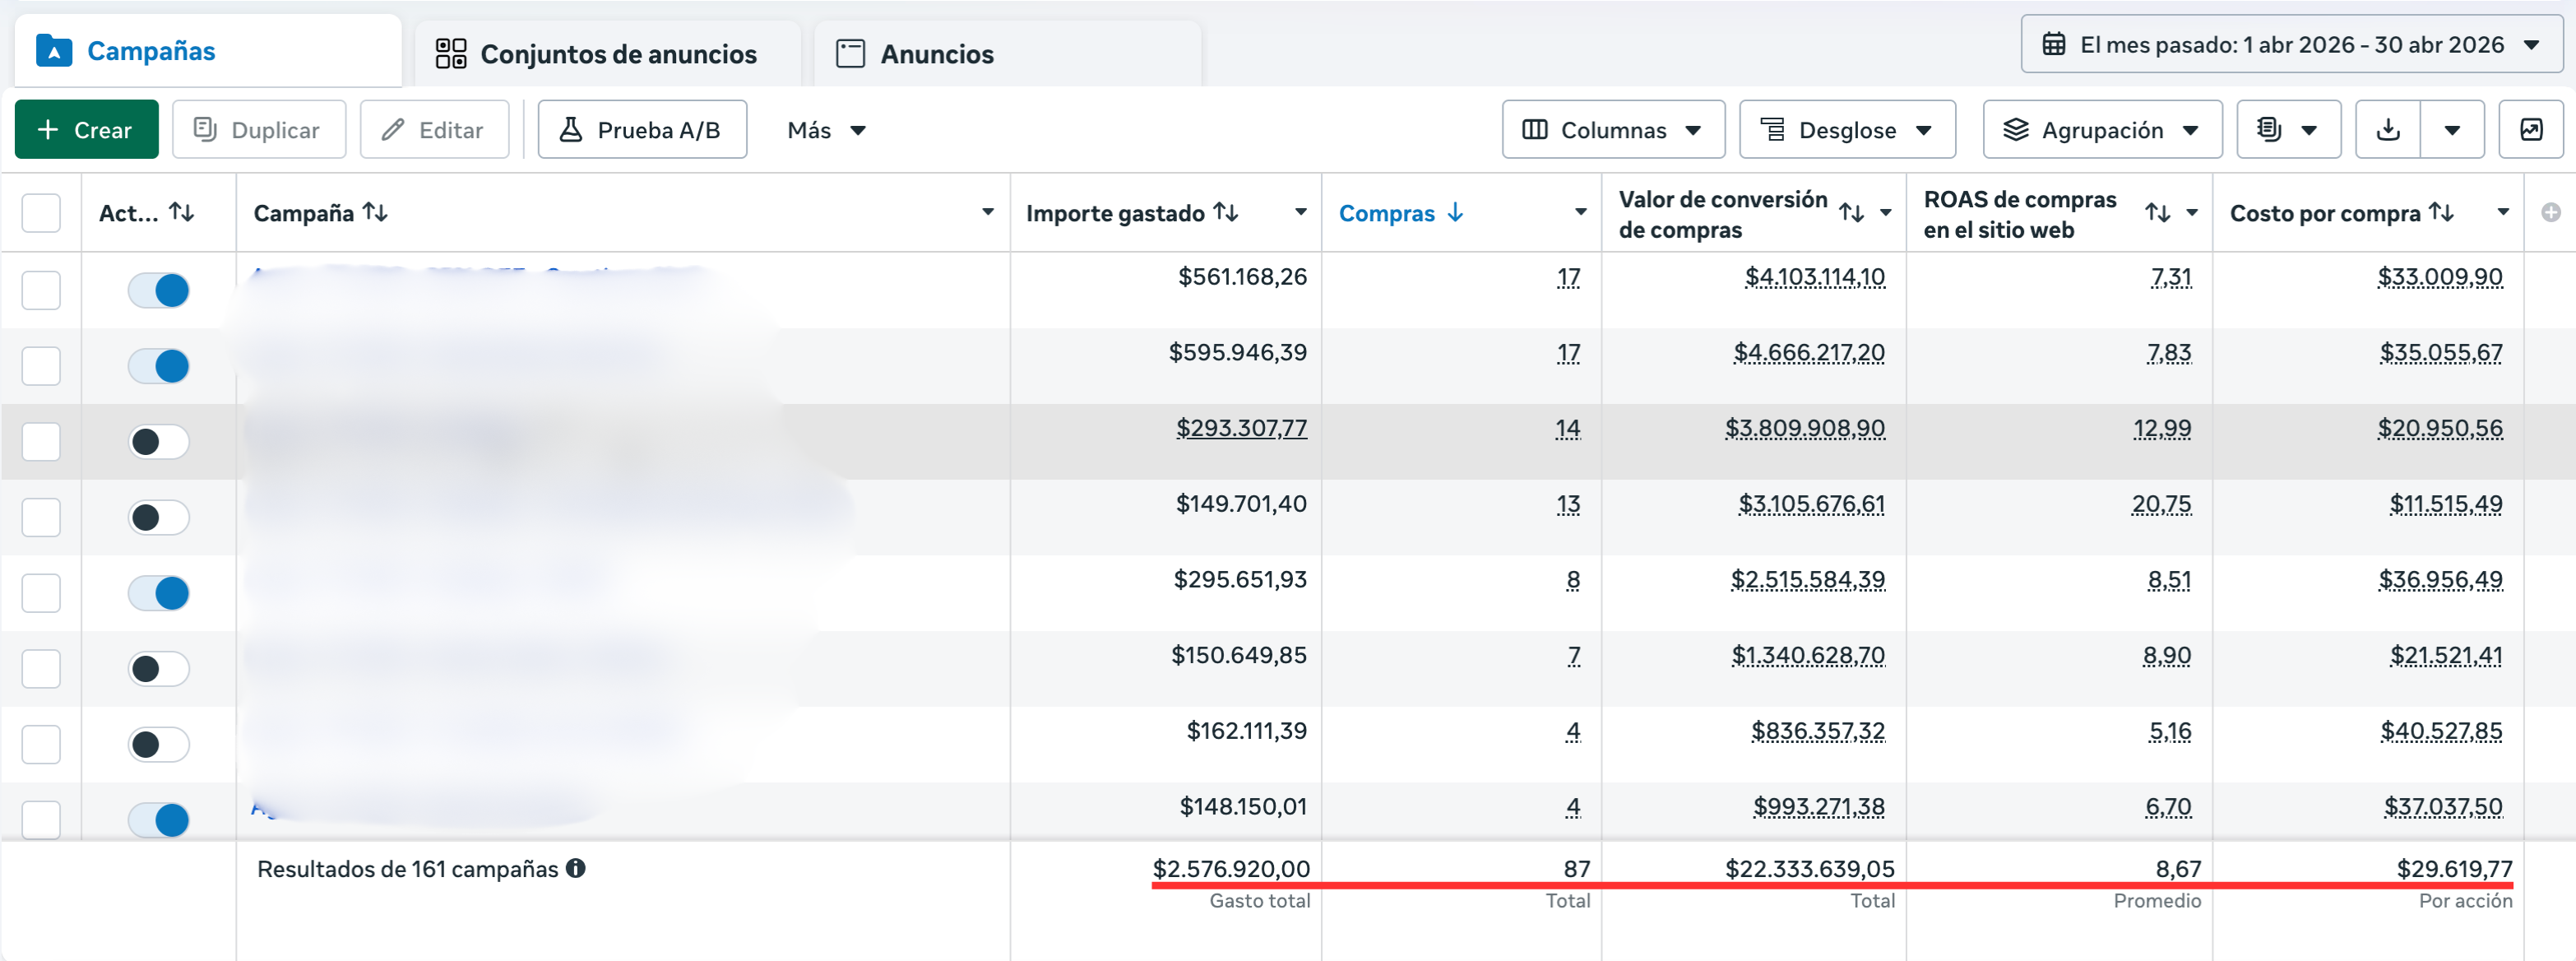Open Valor de conversión column options arrow
The width and height of the screenshot is (2576, 961).
point(1885,212)
